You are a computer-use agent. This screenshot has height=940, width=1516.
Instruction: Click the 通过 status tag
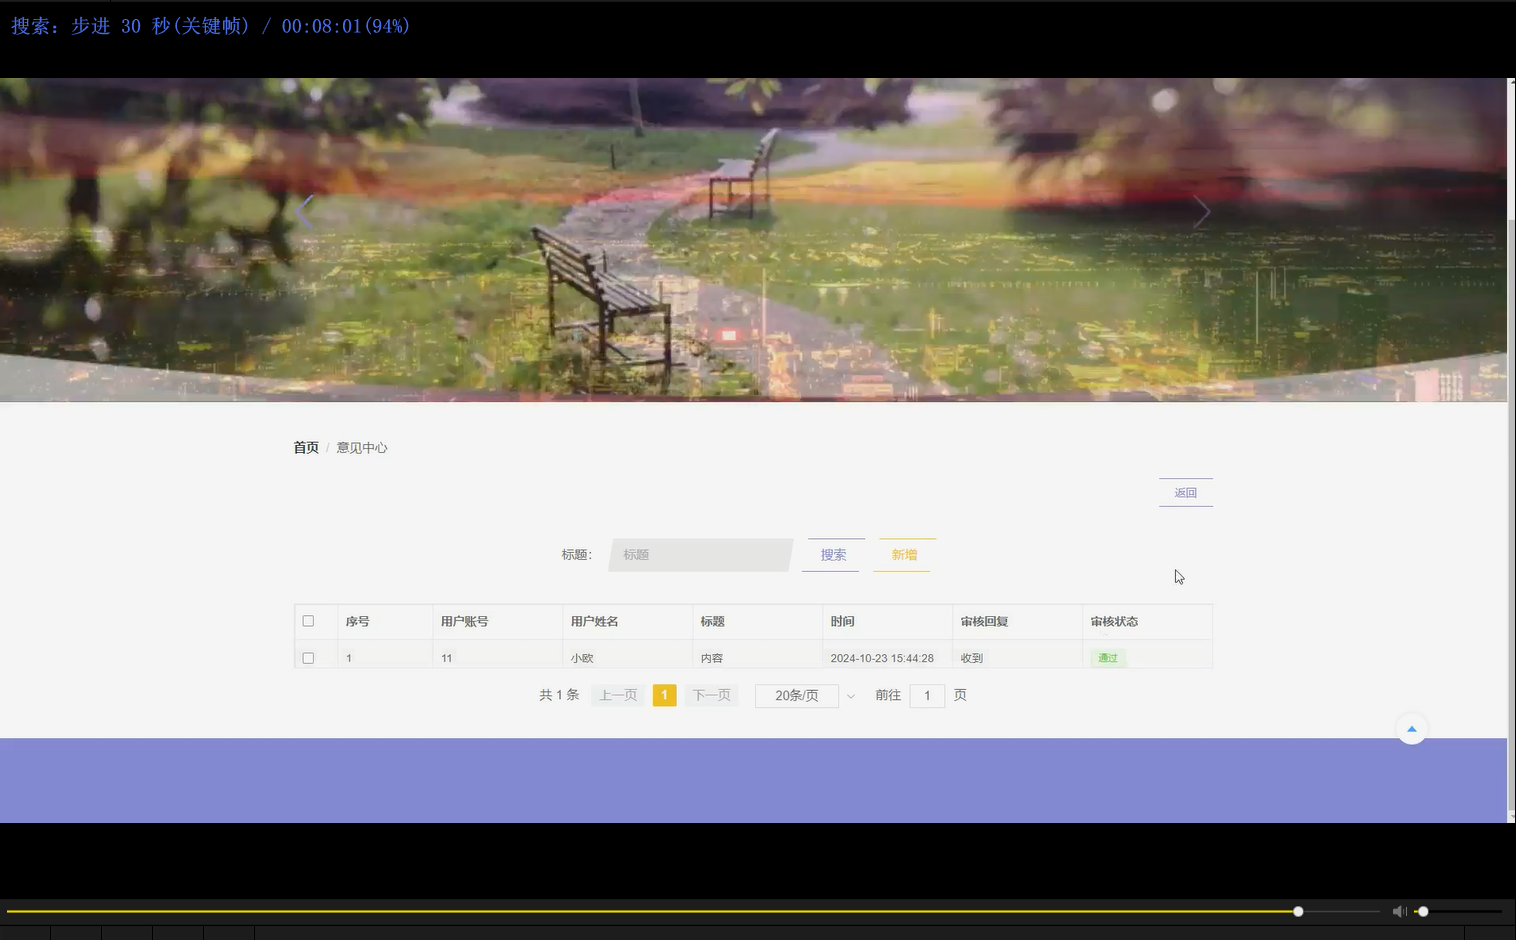coord(1108,658)
